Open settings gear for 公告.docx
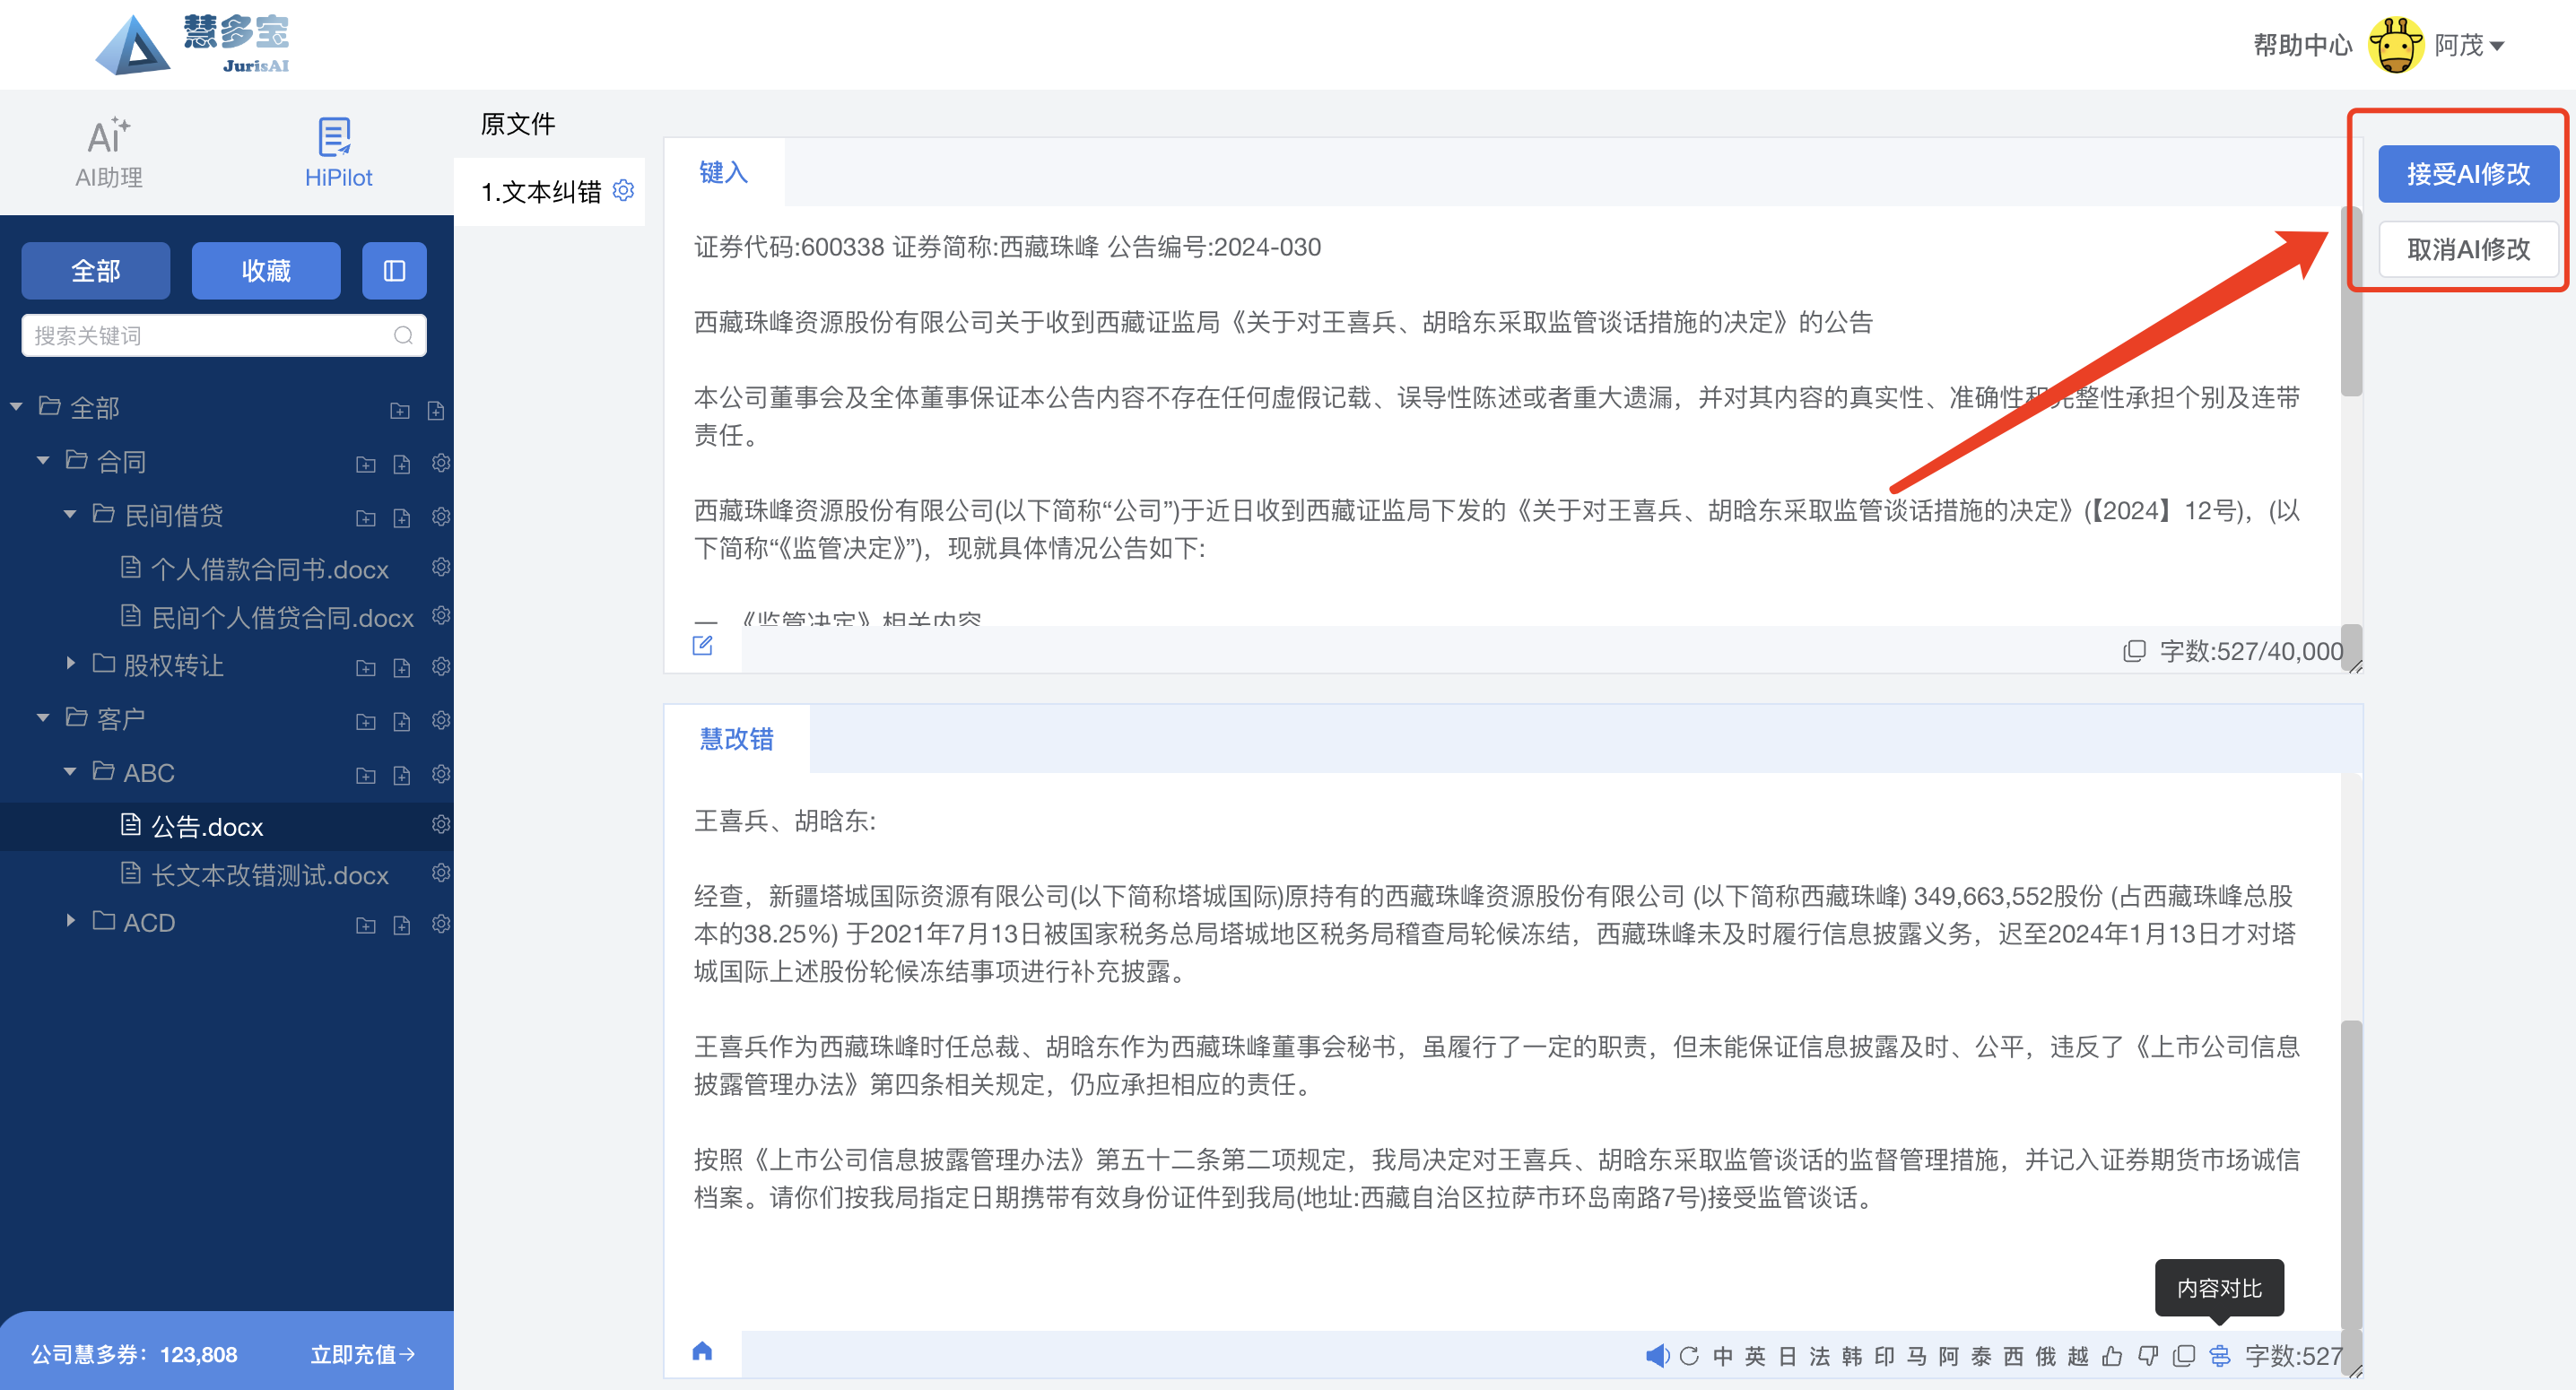Screen dimensions: 2576x1390 click(x=441, y=823)
